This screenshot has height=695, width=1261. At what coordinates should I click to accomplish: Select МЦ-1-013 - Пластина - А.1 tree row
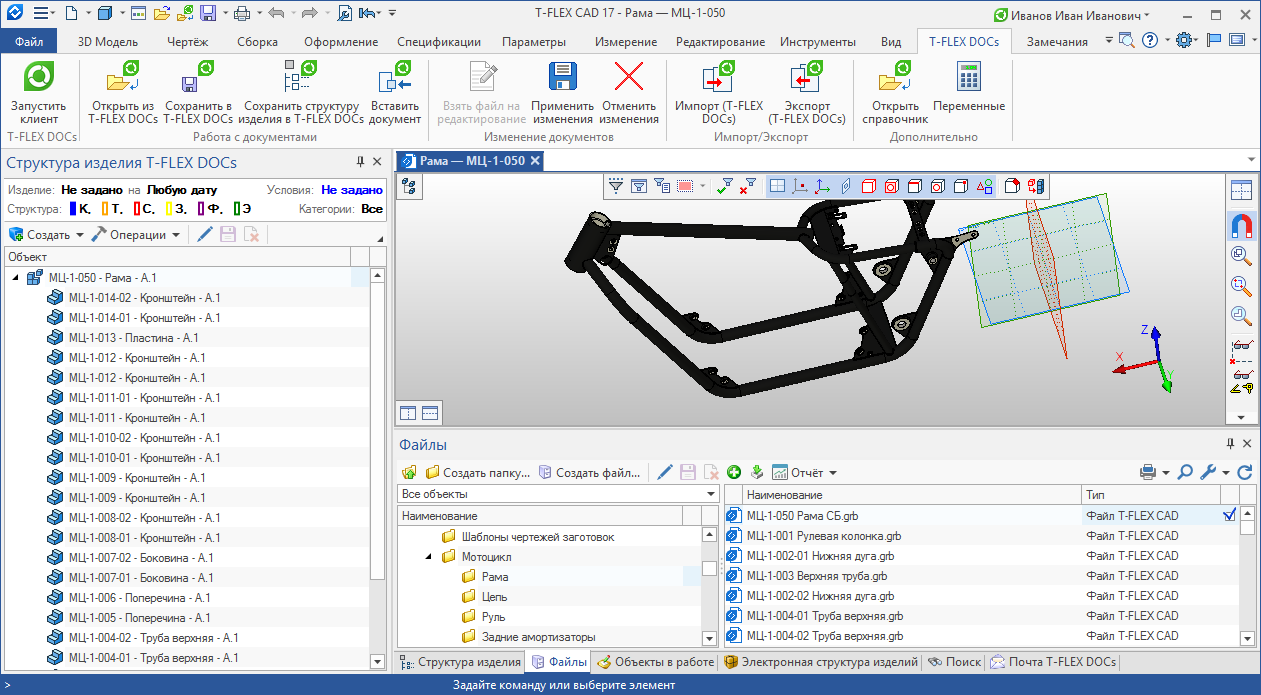click(x=133, y=338)
